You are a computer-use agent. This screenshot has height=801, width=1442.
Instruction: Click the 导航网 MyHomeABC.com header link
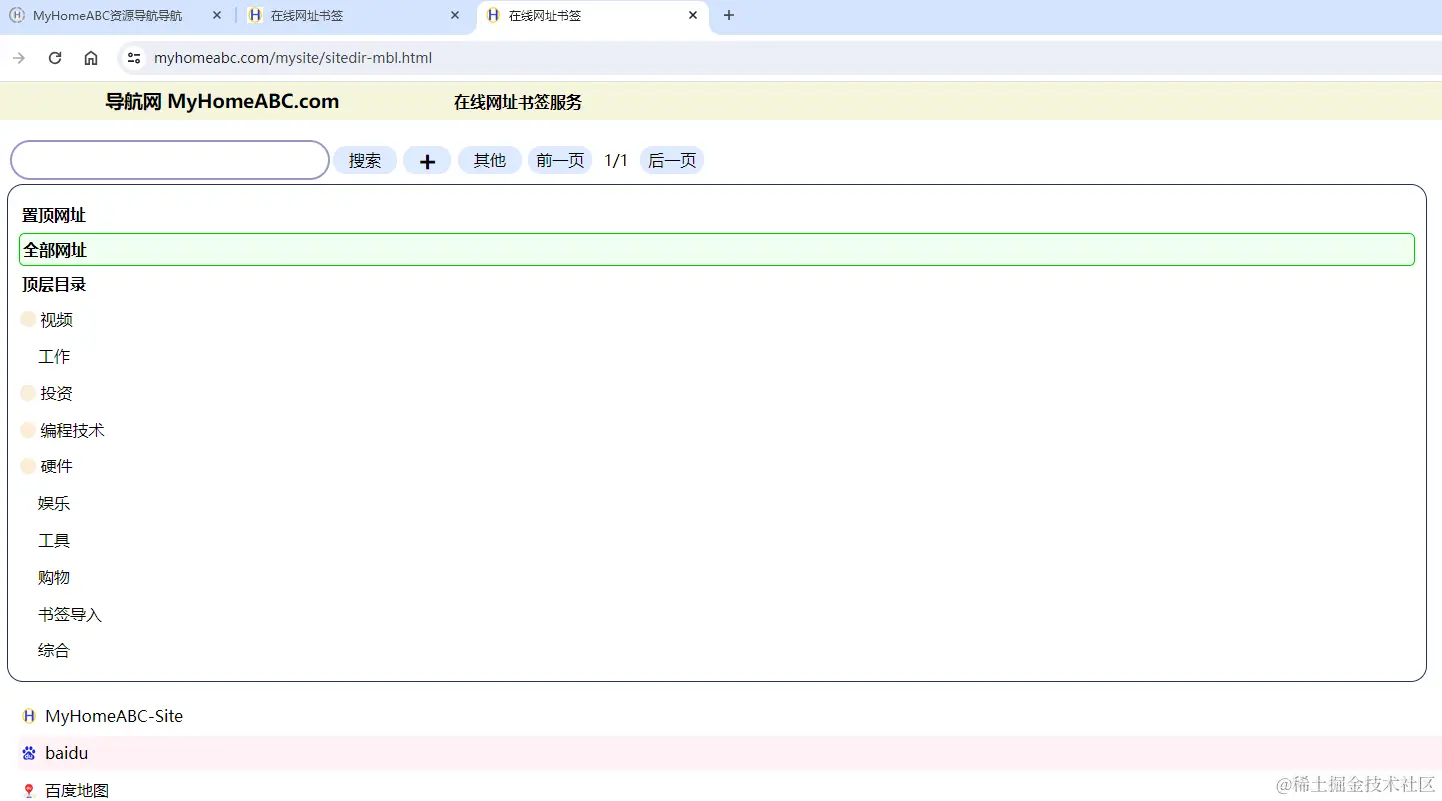click(222, 101)
